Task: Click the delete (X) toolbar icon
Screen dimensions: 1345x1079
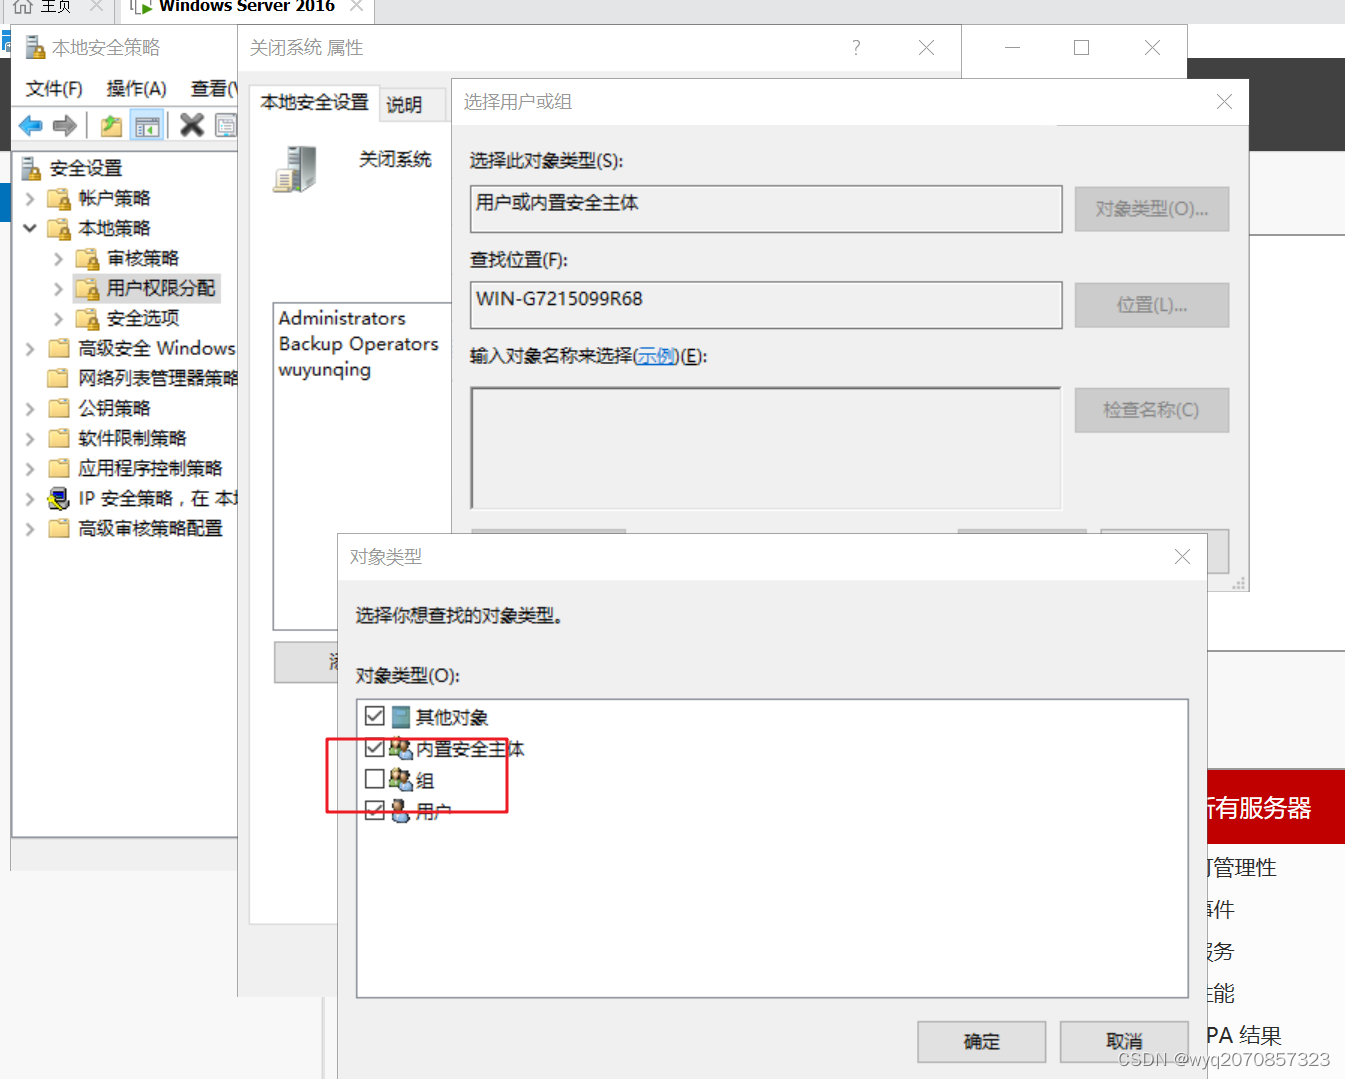Action: tap(192, 125)
